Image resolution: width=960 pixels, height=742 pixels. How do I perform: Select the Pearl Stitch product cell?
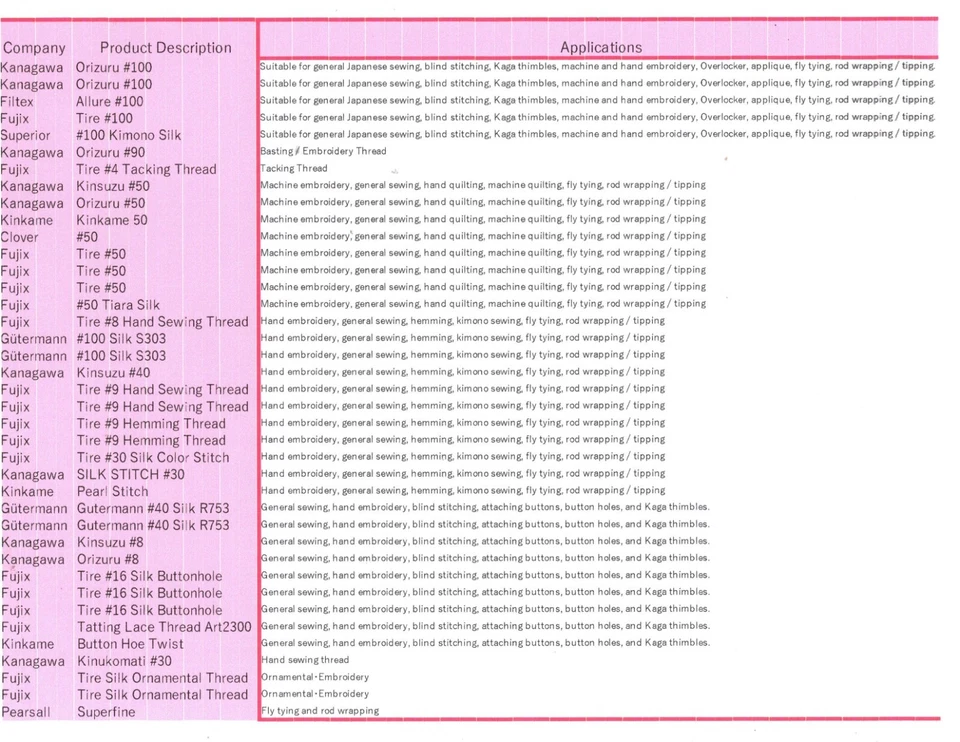pyautogui.click(x=113, y=492)
